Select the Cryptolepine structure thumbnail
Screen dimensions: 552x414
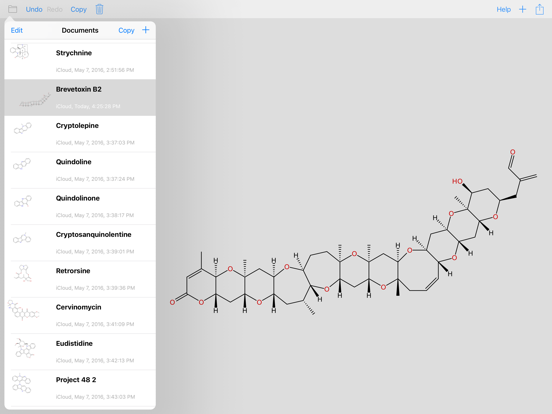pos(23,128)
